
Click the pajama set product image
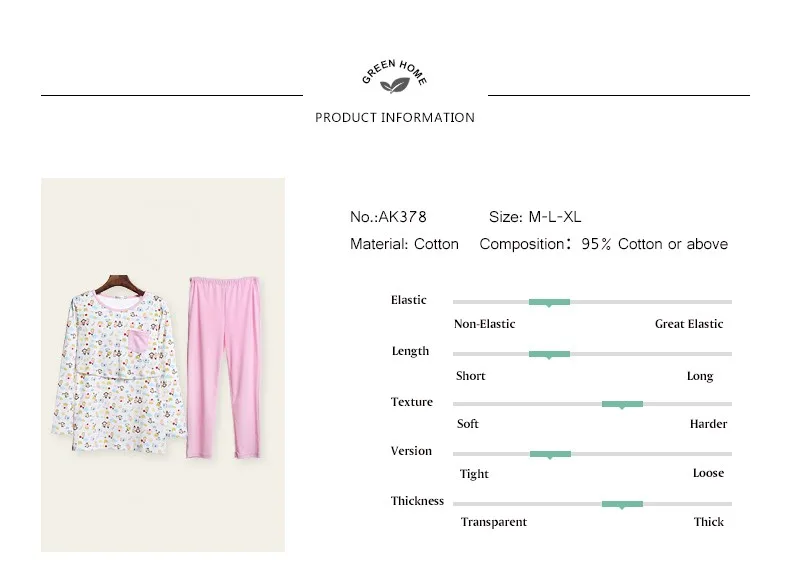tap(163, 364)
